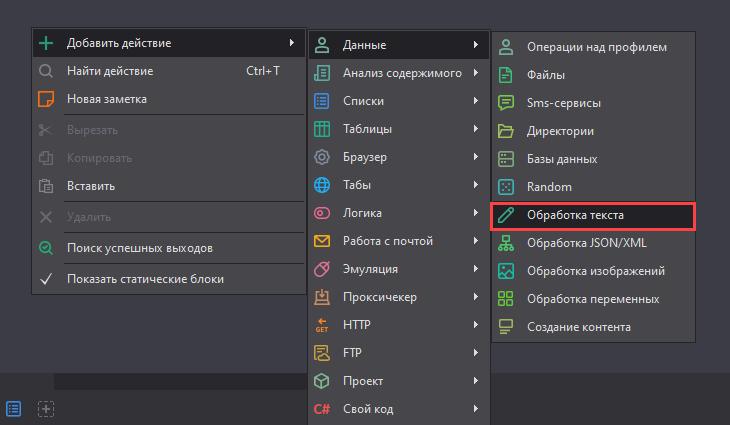The width and height of the screenshot is (730, 425).
Task: Click the Базы данных database icon
Action: (507, 159)
